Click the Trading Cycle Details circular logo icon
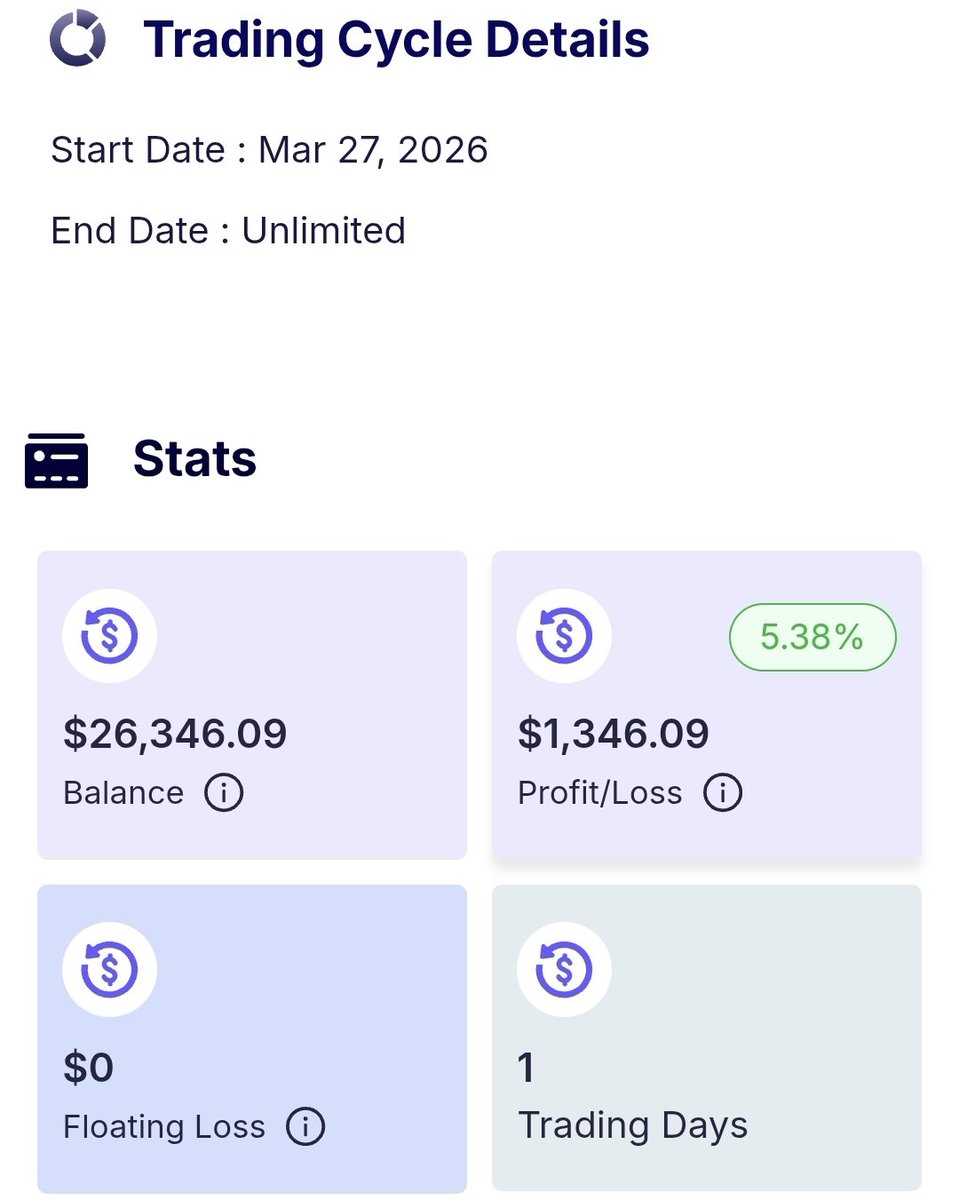The height and width of the screenshot is (1200, 959). click(77, 40)
